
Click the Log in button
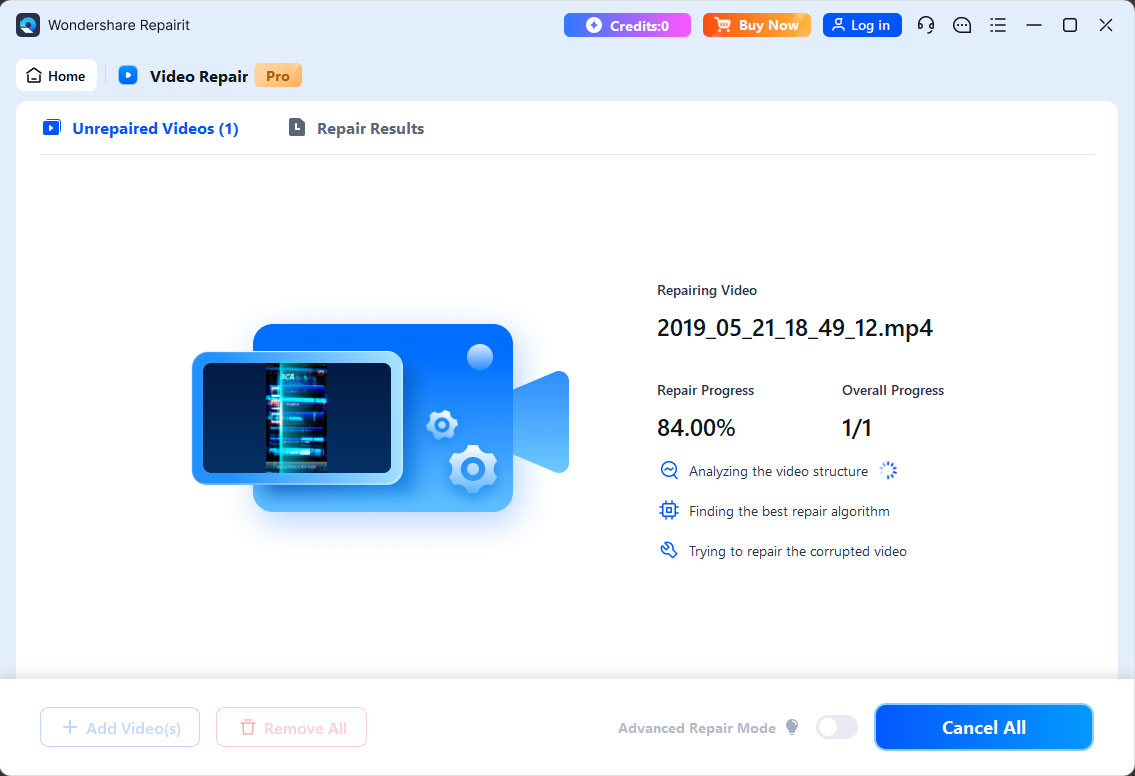pos(862,24)
